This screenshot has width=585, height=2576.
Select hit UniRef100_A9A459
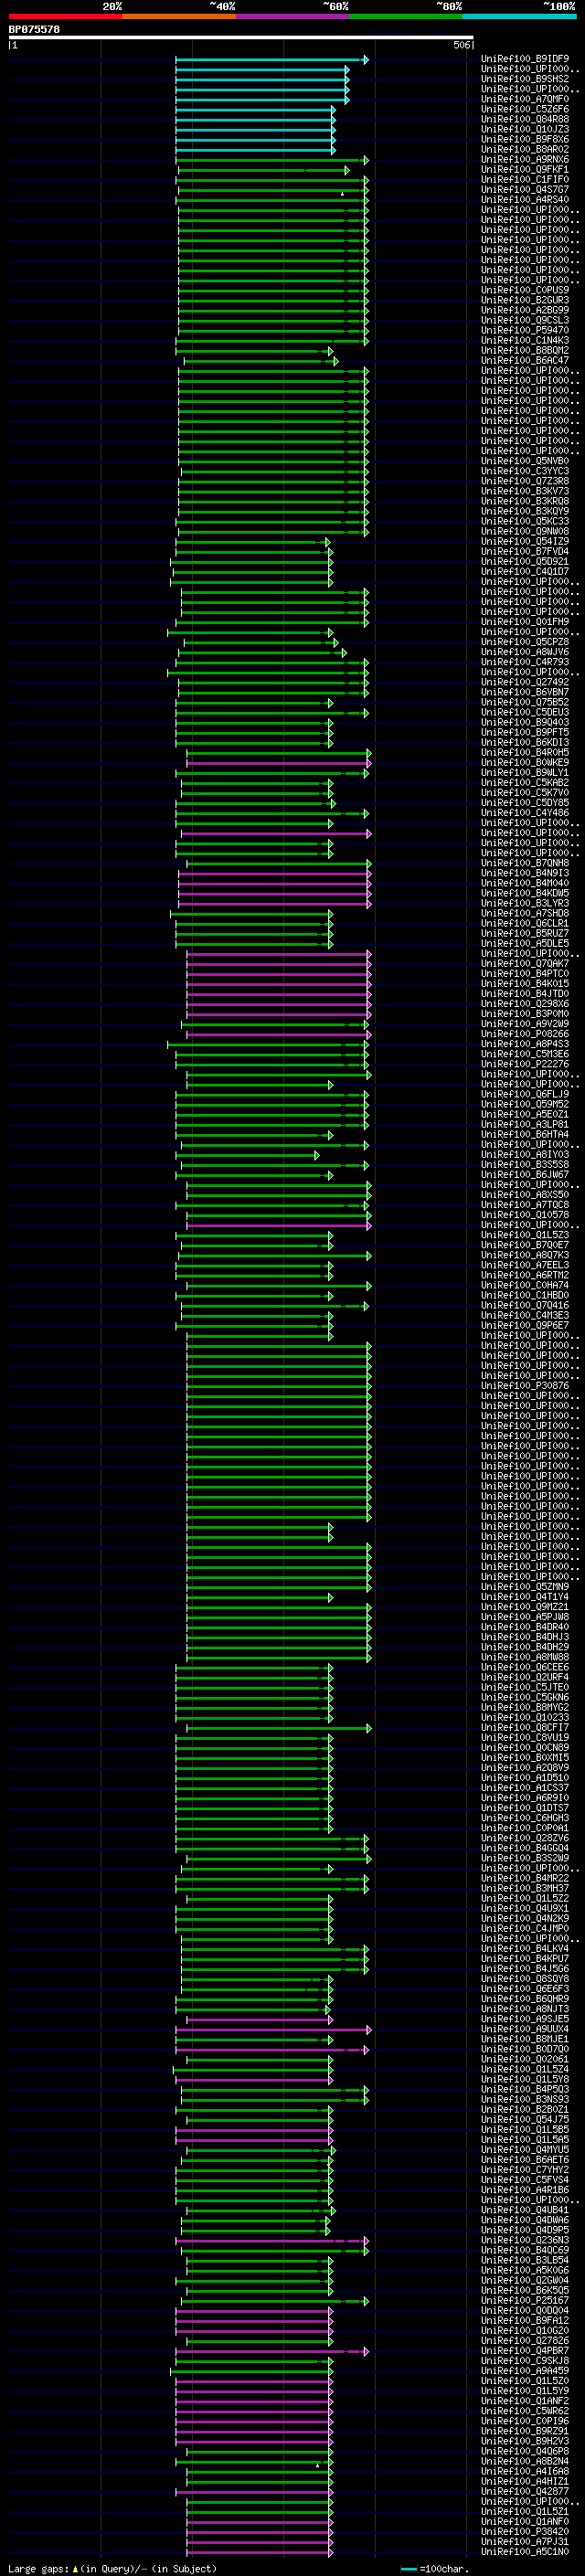[525, 2370]
